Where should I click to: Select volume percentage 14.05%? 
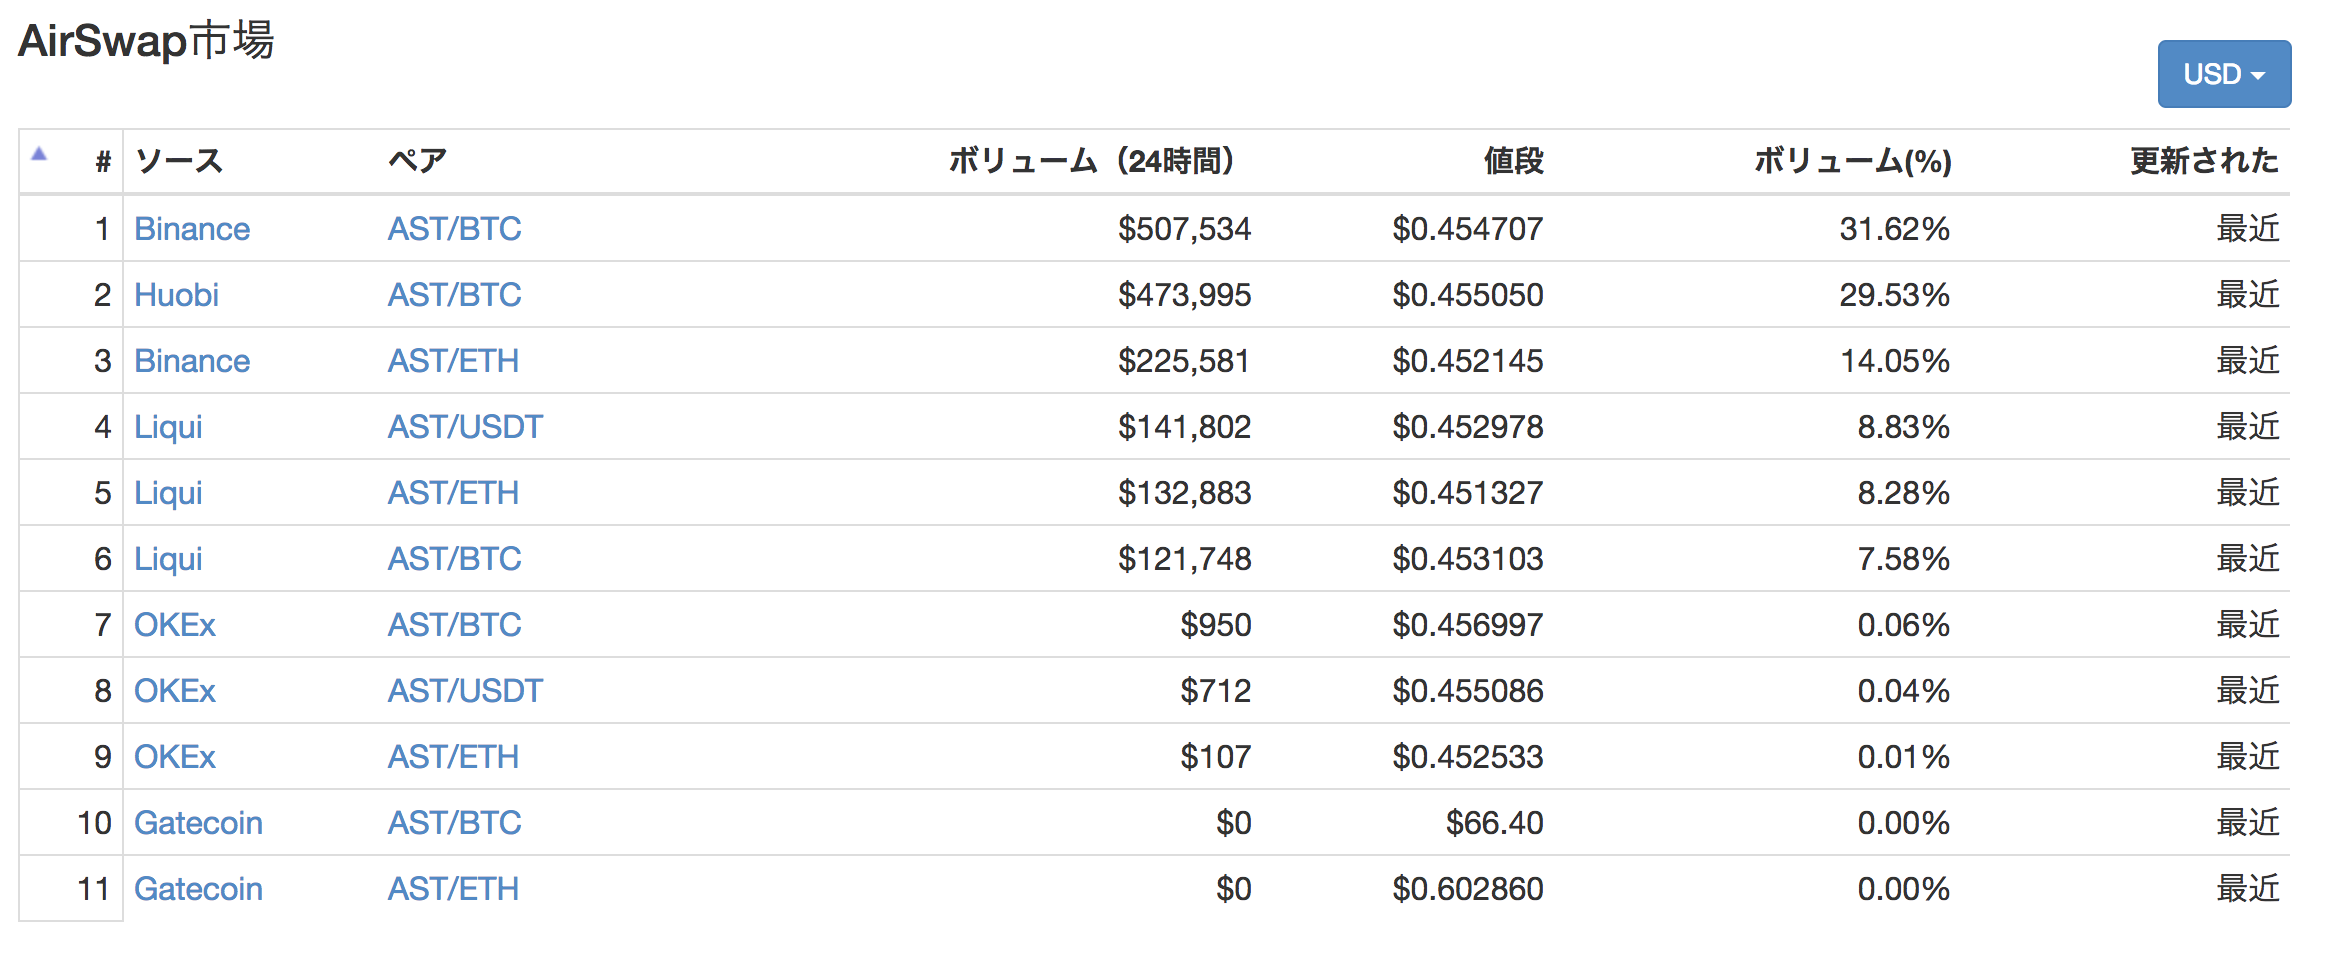[x=1895, y=361]
